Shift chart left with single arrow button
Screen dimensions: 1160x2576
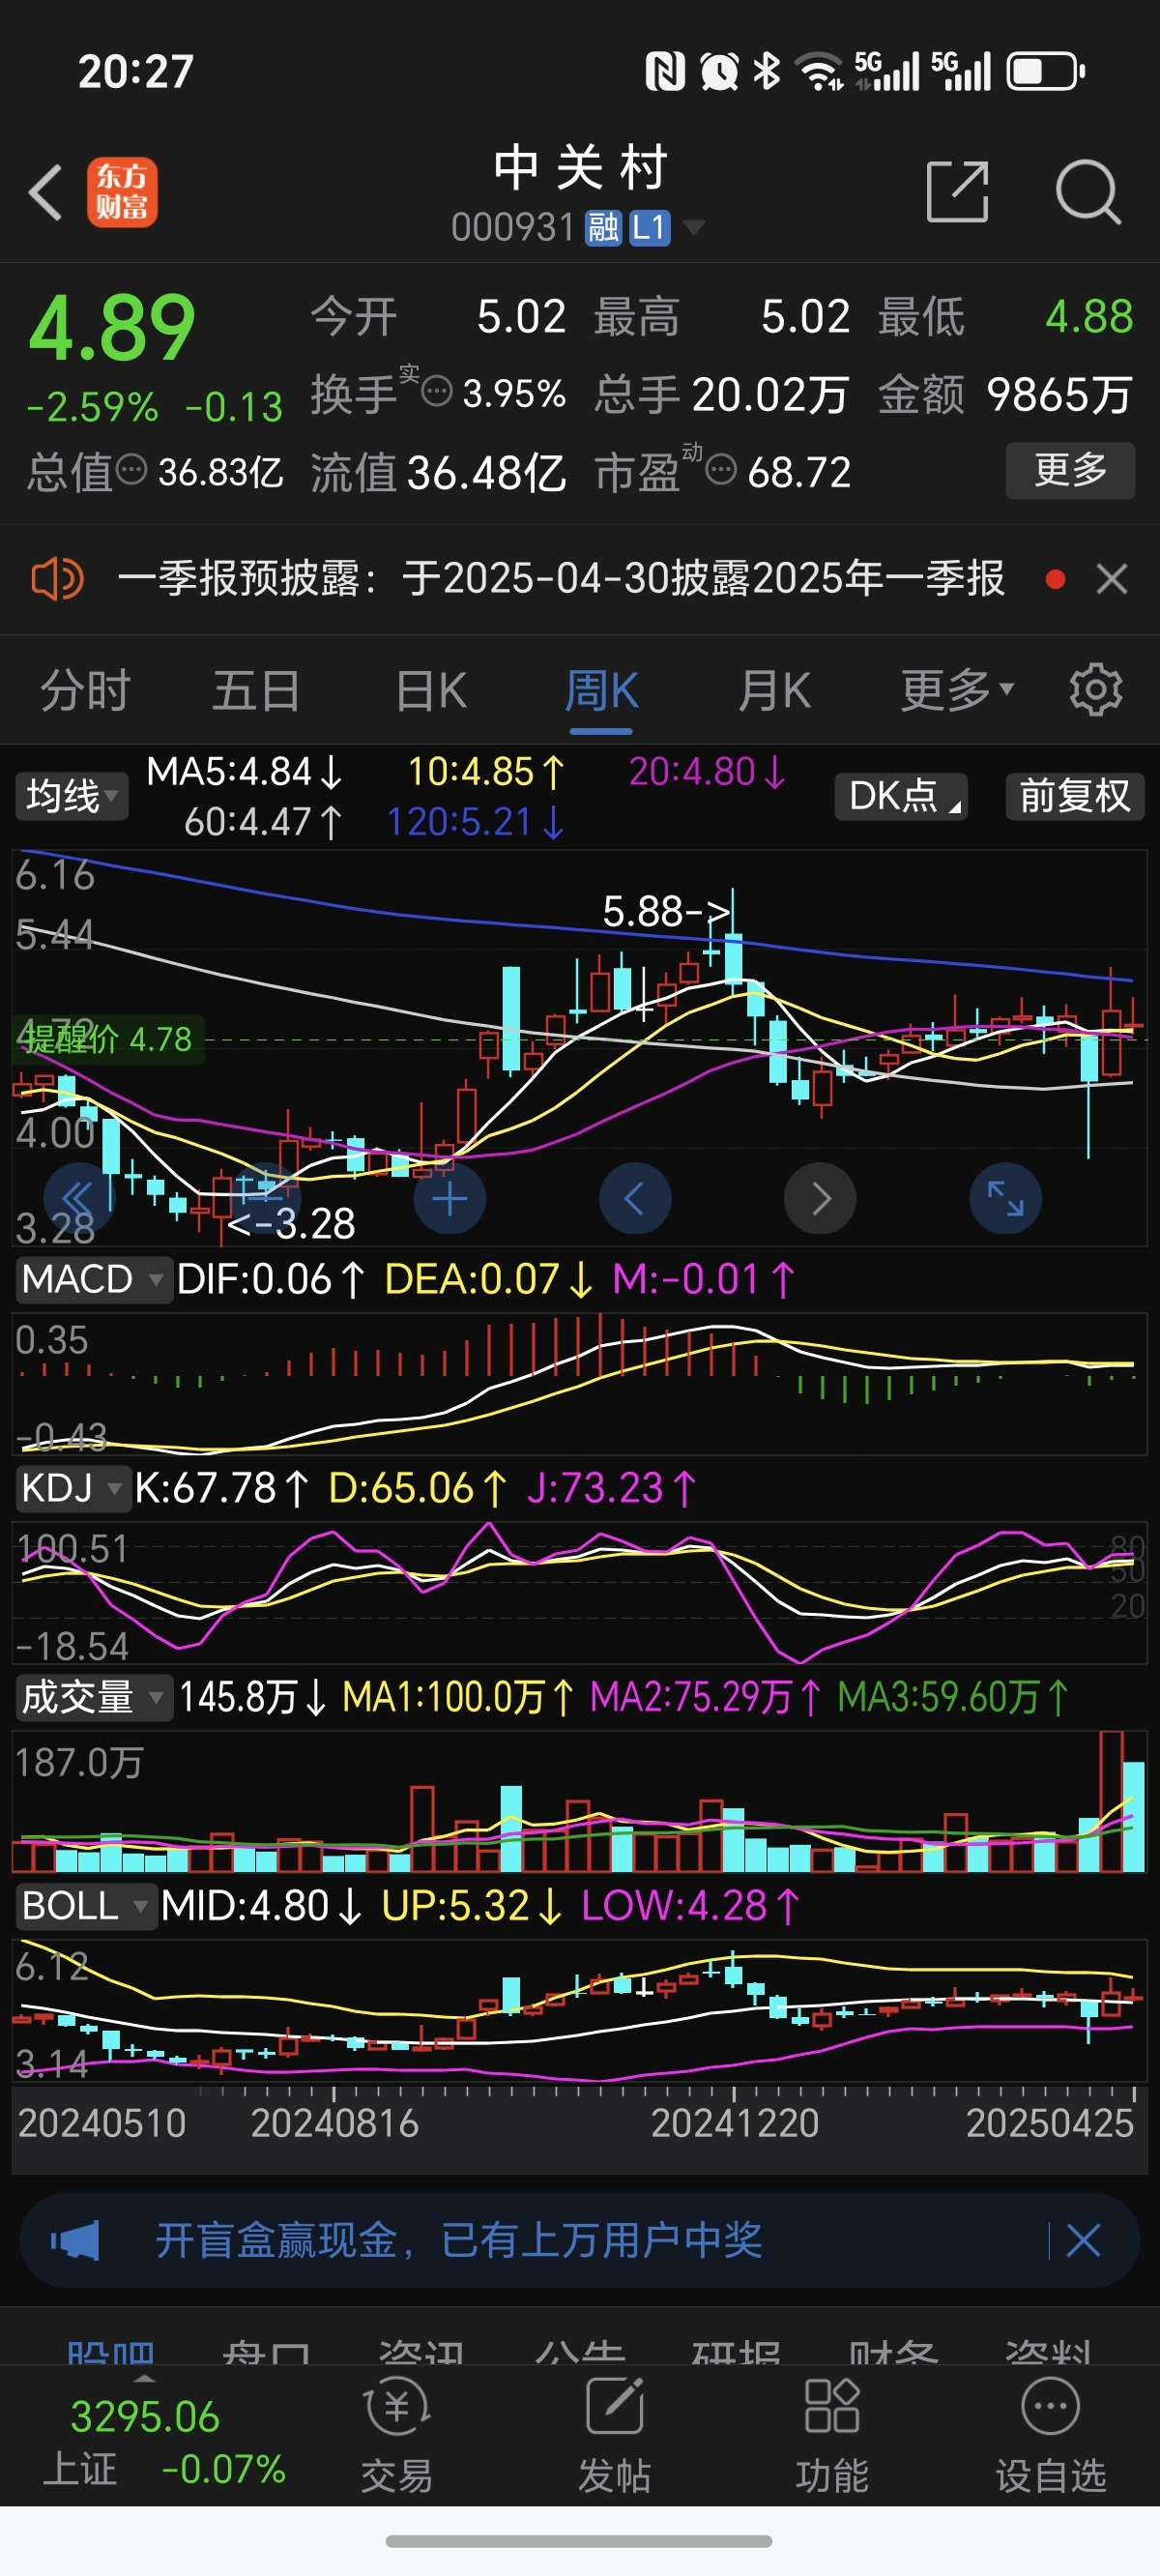click(x=635, y=1198)
